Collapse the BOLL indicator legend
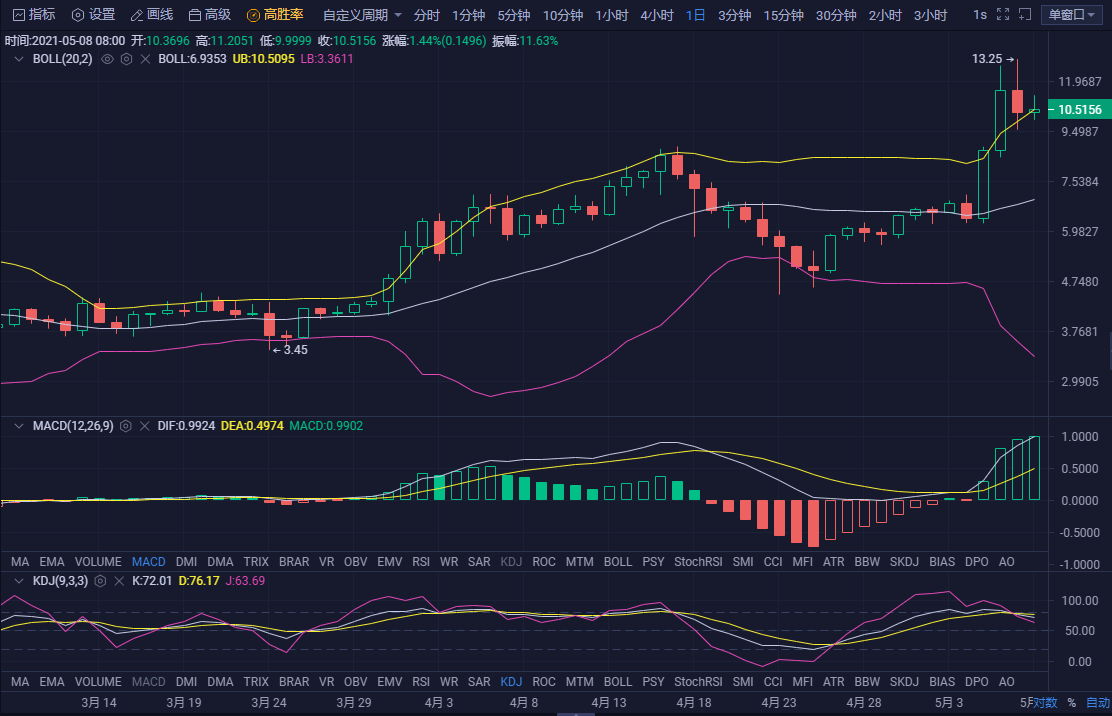The width and height of the screenshot is (1112, 716). (18, 59)
